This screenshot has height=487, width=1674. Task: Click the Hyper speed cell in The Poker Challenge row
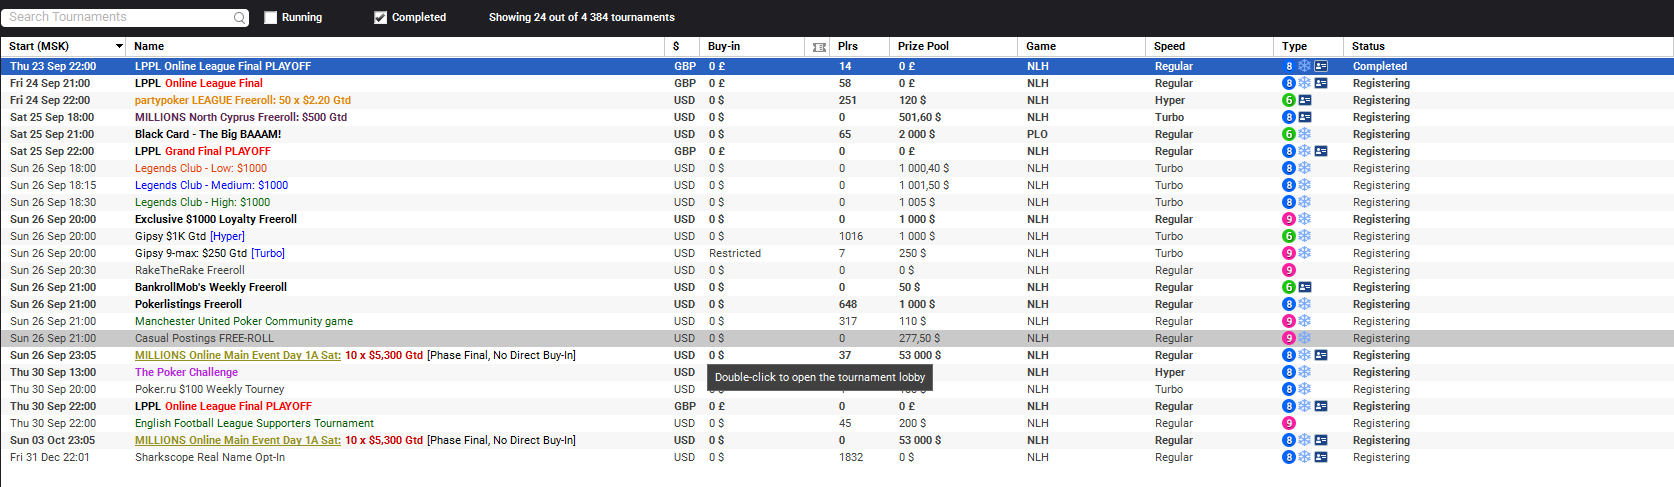pos(1170,372)
